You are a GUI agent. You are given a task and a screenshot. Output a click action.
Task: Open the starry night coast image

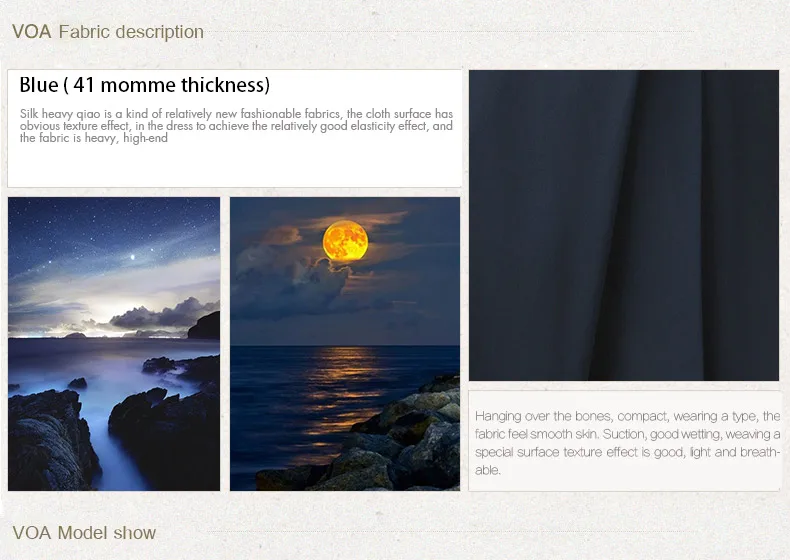[114, 344]
